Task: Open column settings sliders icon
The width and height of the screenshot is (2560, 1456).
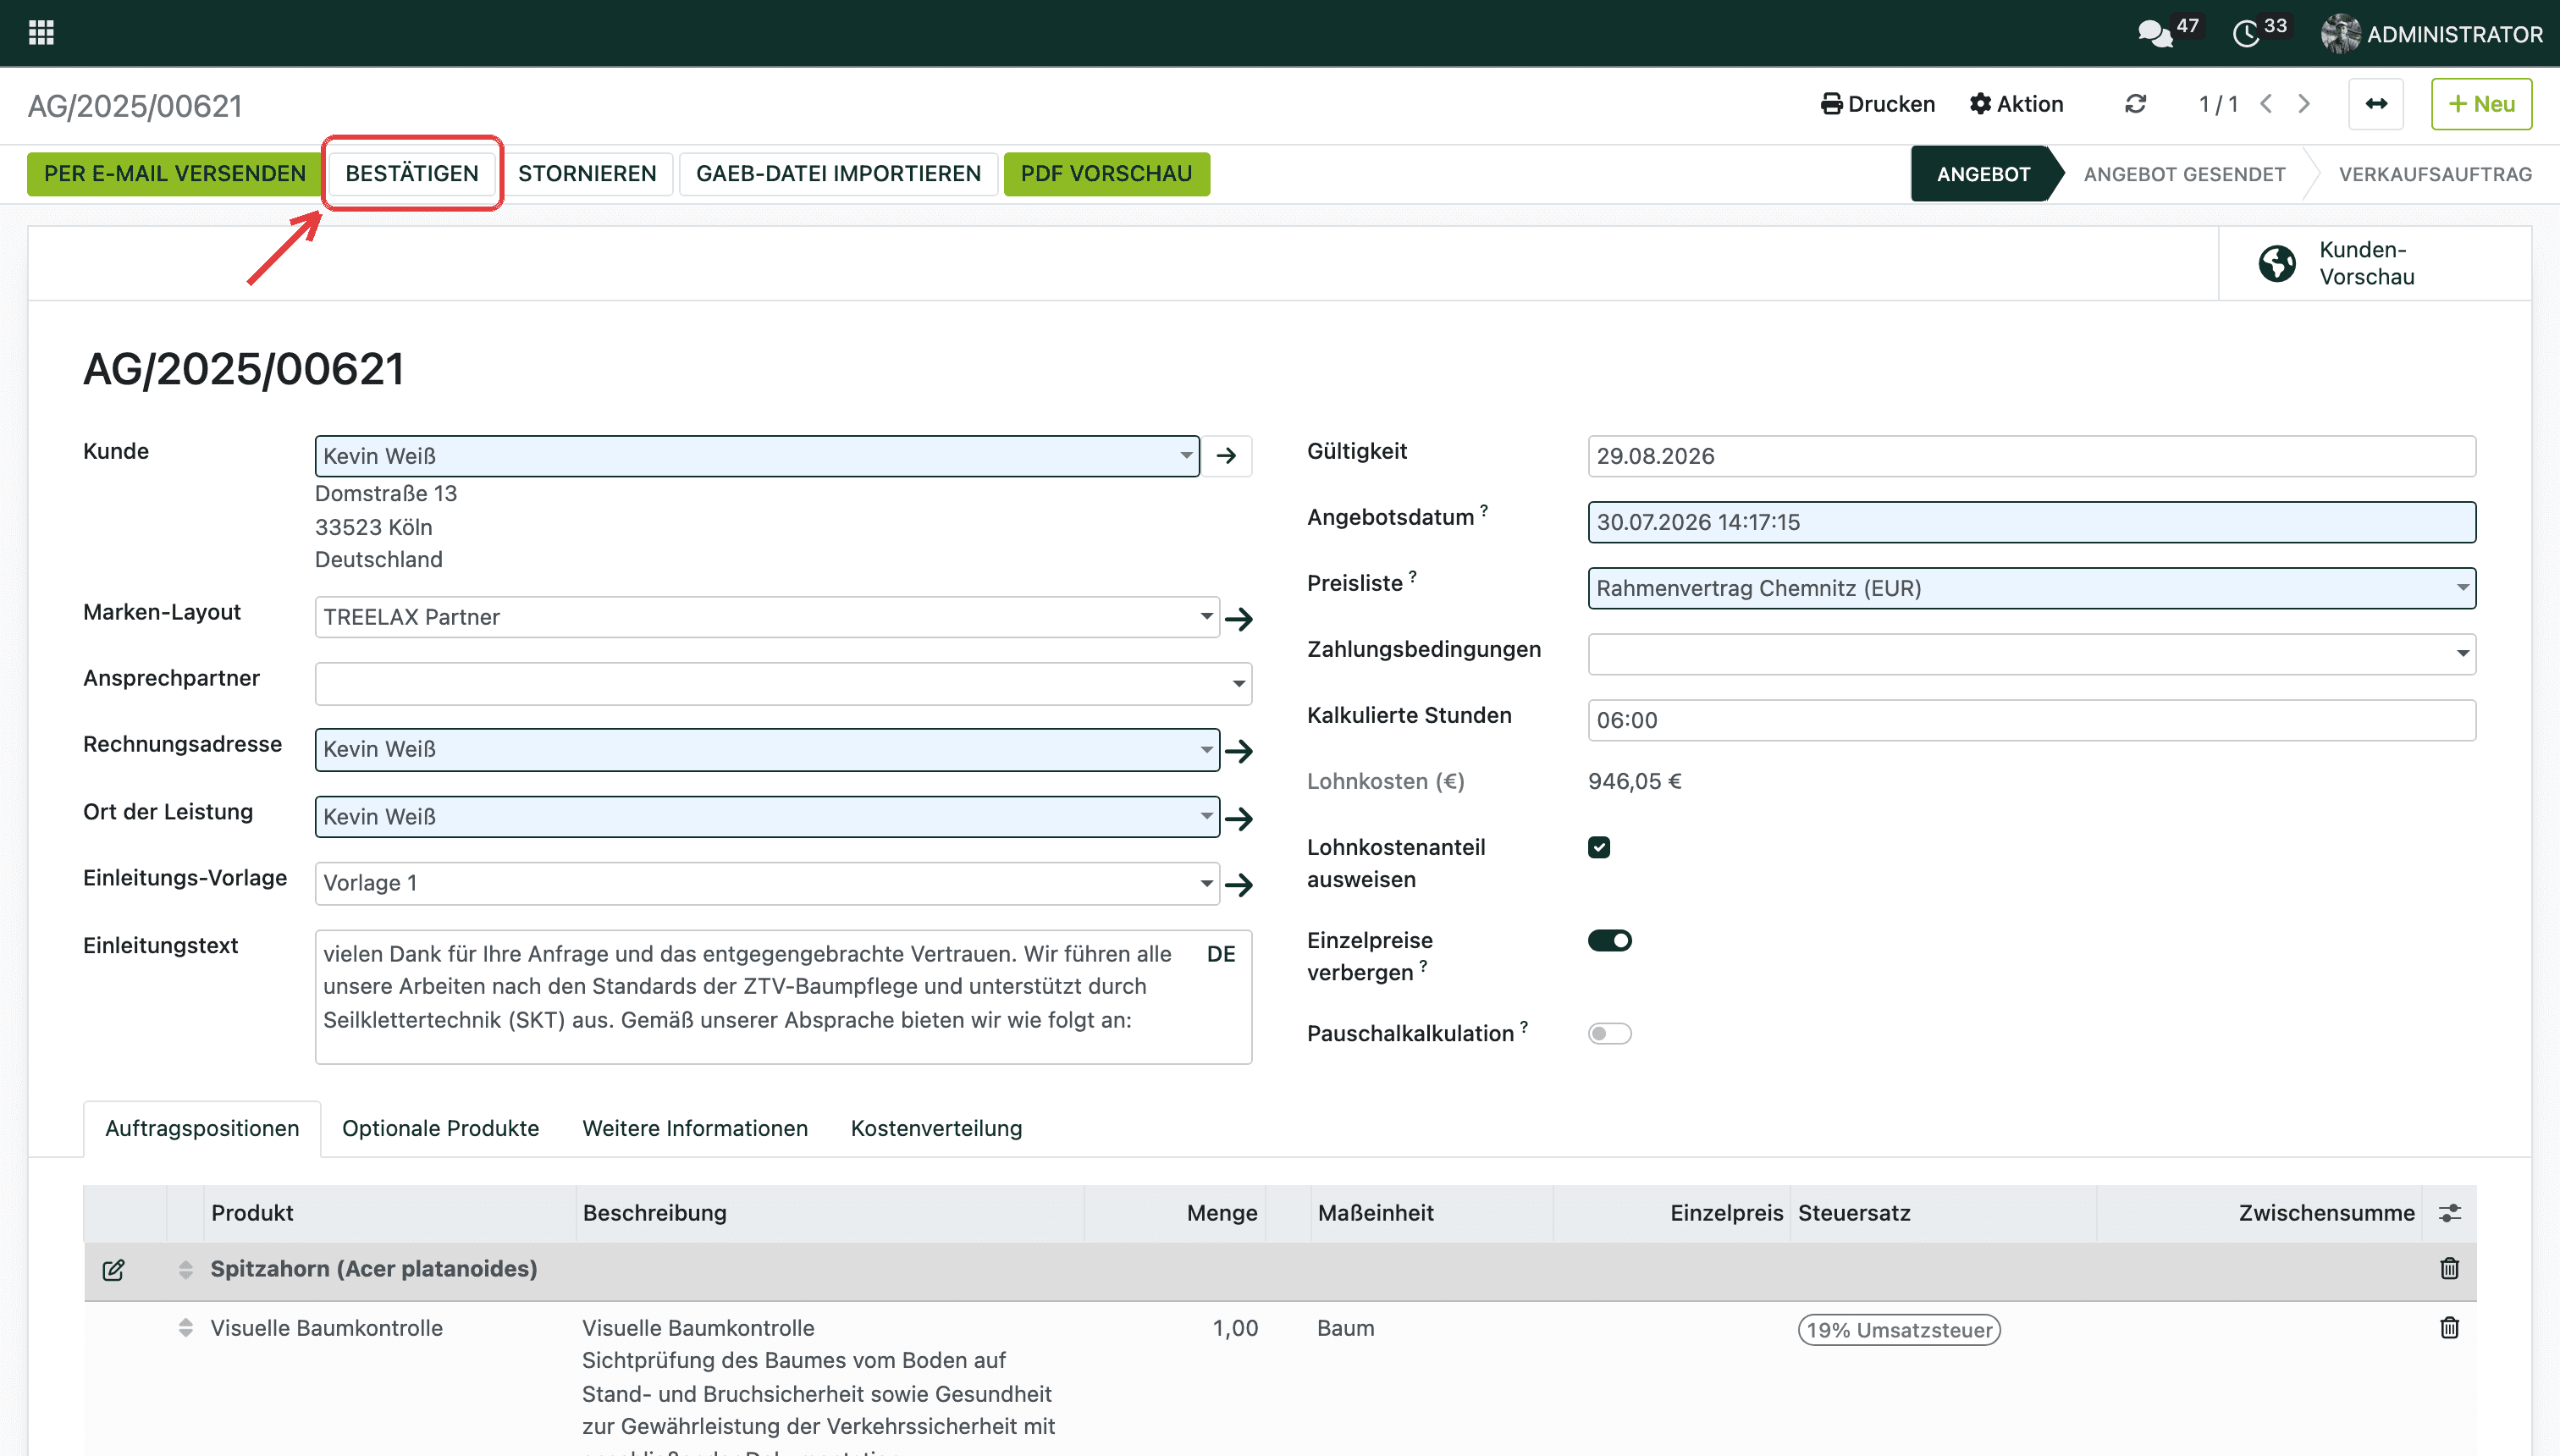Action: pos(2449,1213)
